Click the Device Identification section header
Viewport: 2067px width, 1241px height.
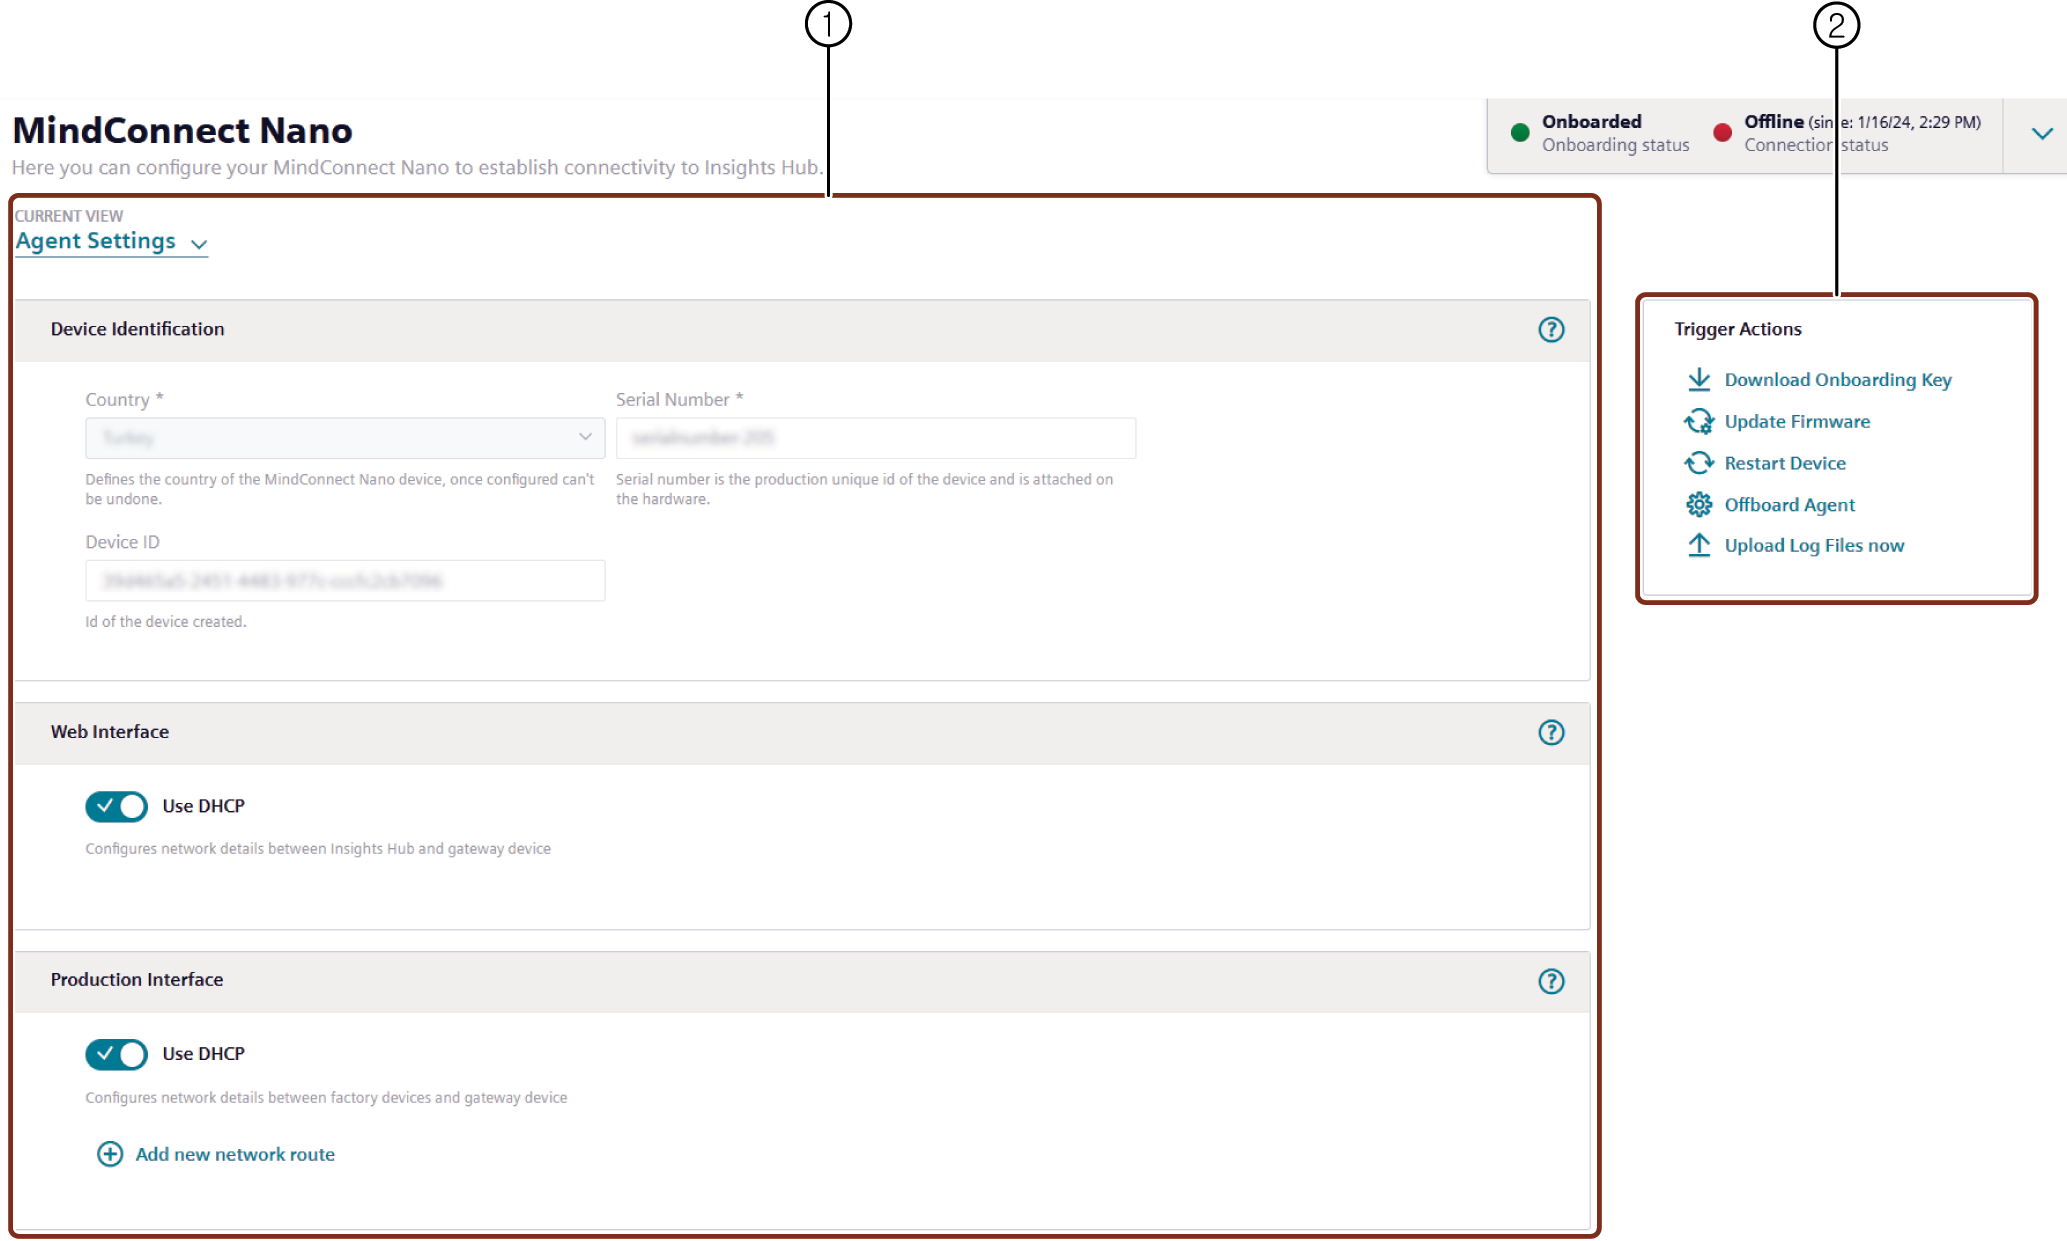point(802,330)
